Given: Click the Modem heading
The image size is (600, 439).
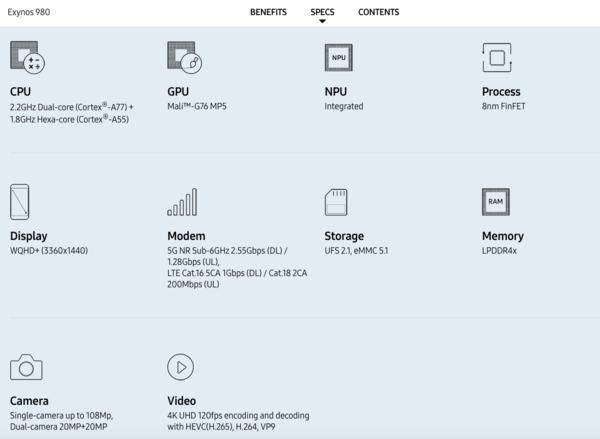Looking at the screenshot, I should (x=186, y=236).
